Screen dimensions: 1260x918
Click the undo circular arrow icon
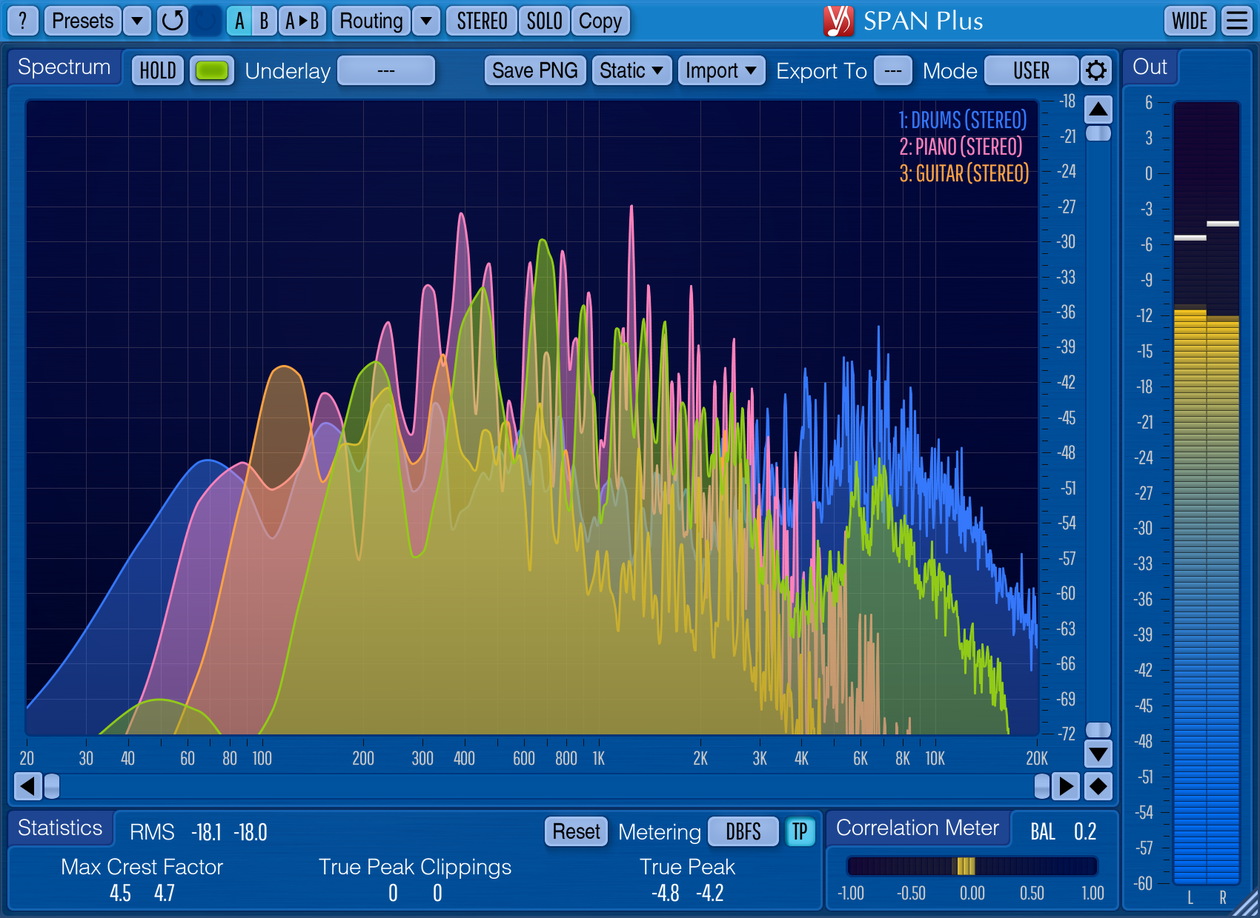pyautogui.click(x=171, y=20)
